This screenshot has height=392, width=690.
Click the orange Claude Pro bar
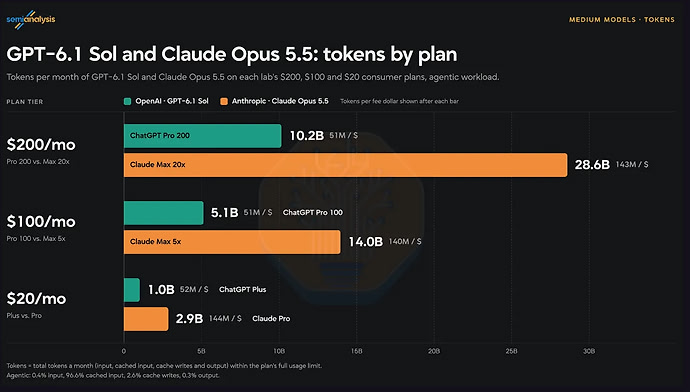click(146, 319)
